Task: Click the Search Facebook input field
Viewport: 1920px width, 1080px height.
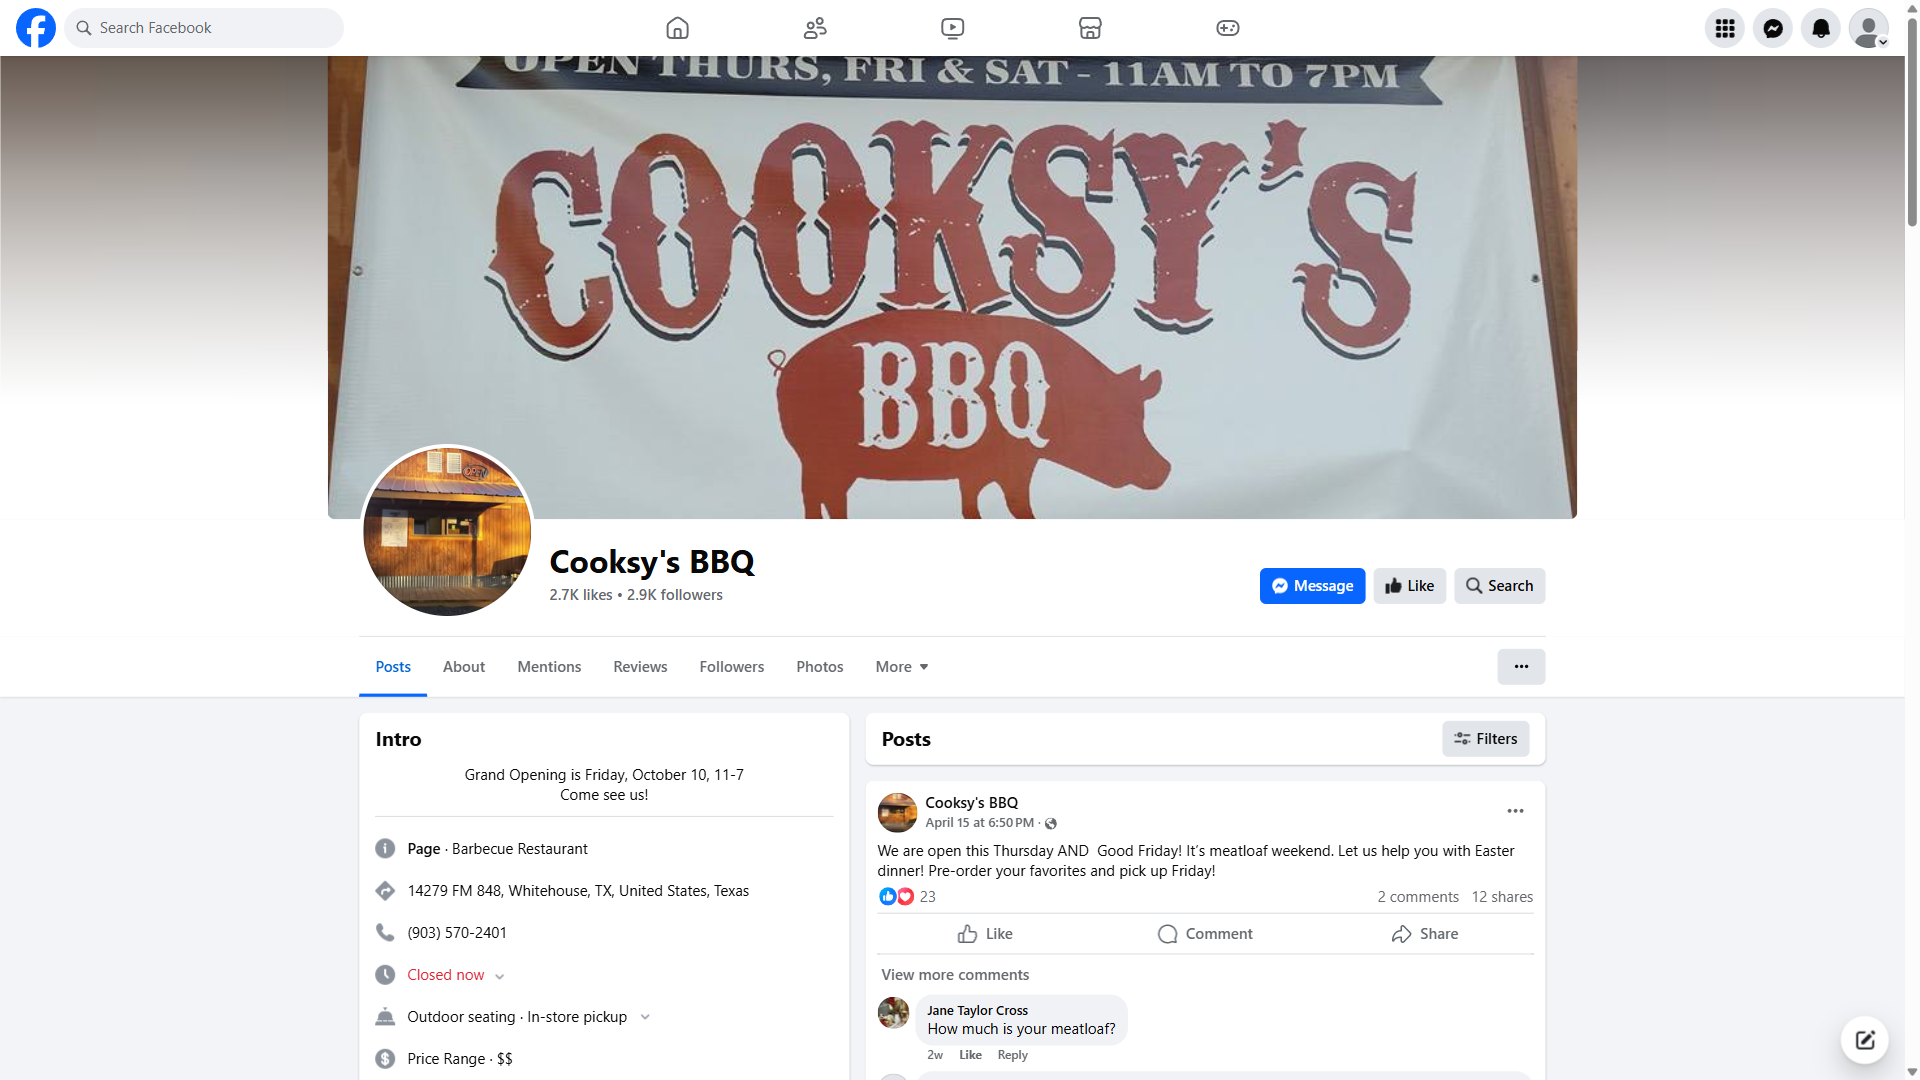Action: (x=204, y=28)
